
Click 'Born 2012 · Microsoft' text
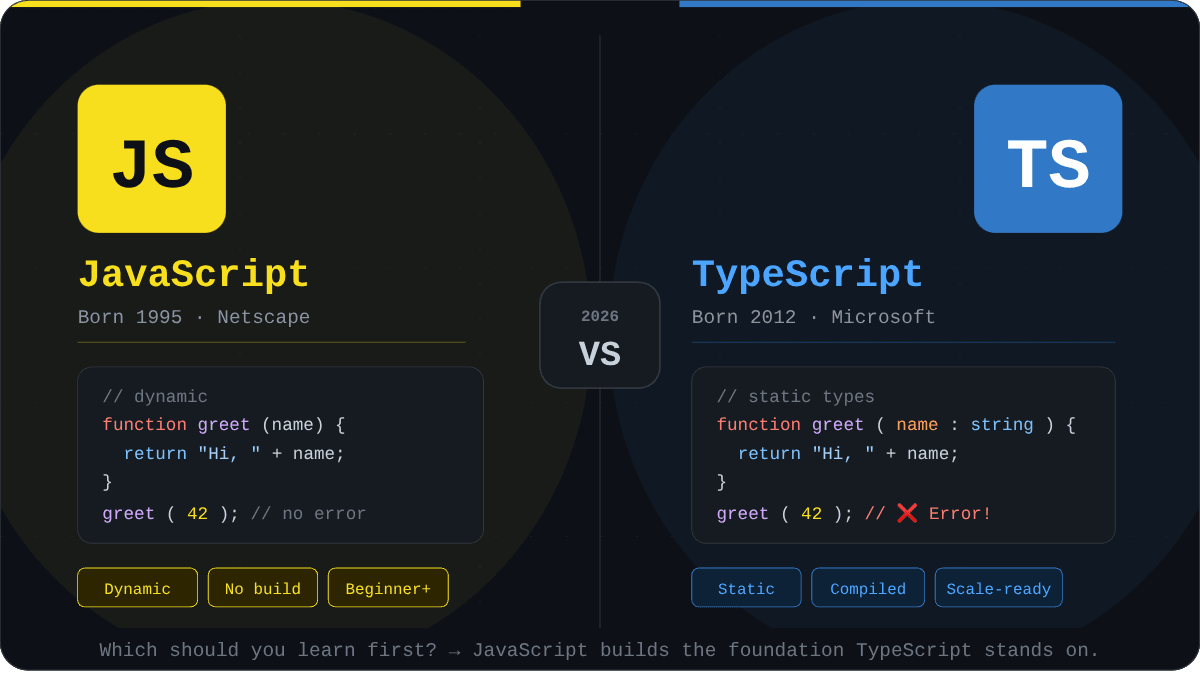[x=814, y=318]
